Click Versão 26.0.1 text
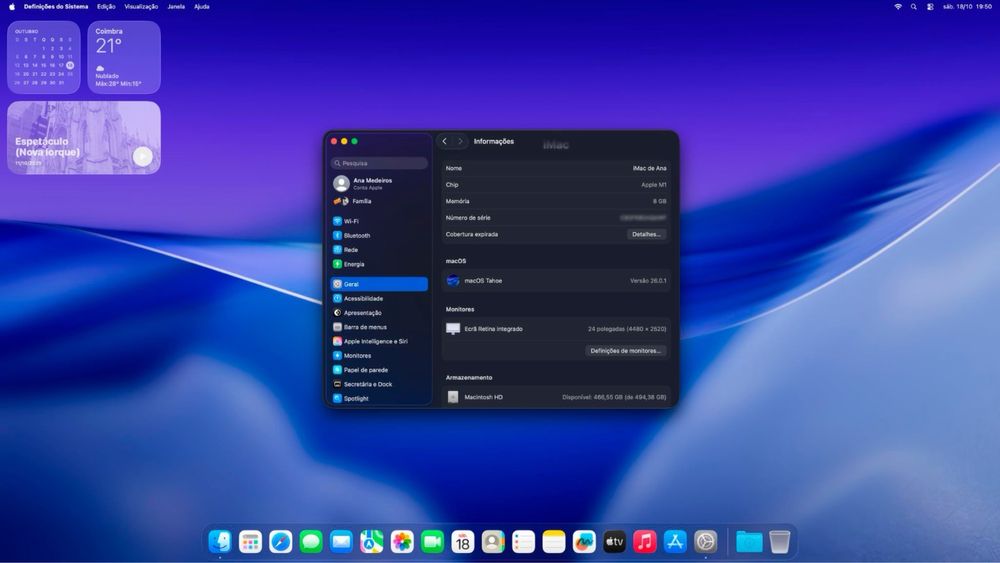The image size is (1000, 563). tap(648, 281)
